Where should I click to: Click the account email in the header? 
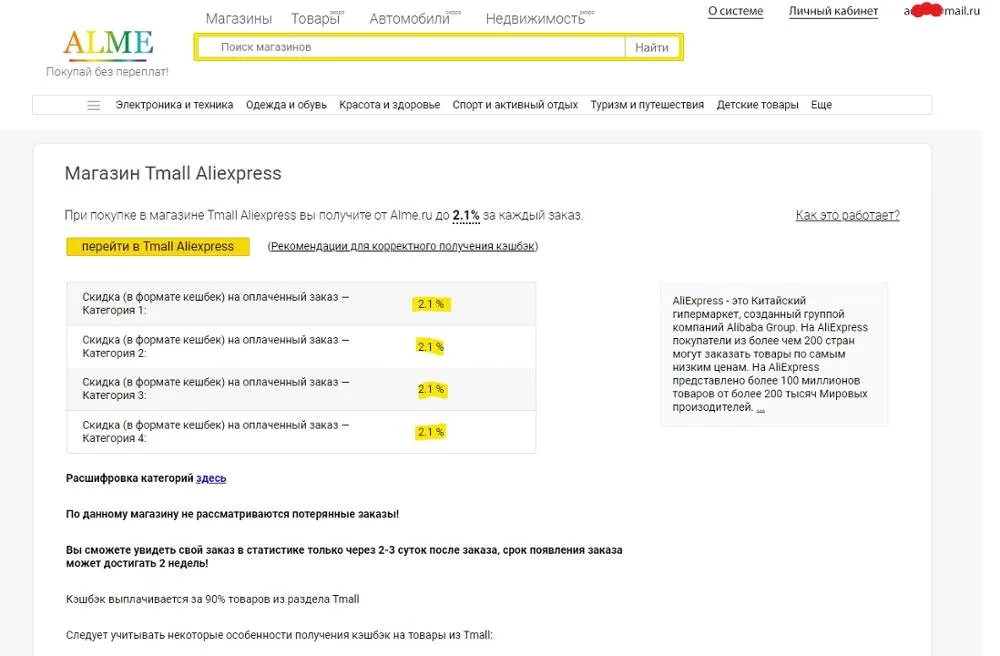941,11
